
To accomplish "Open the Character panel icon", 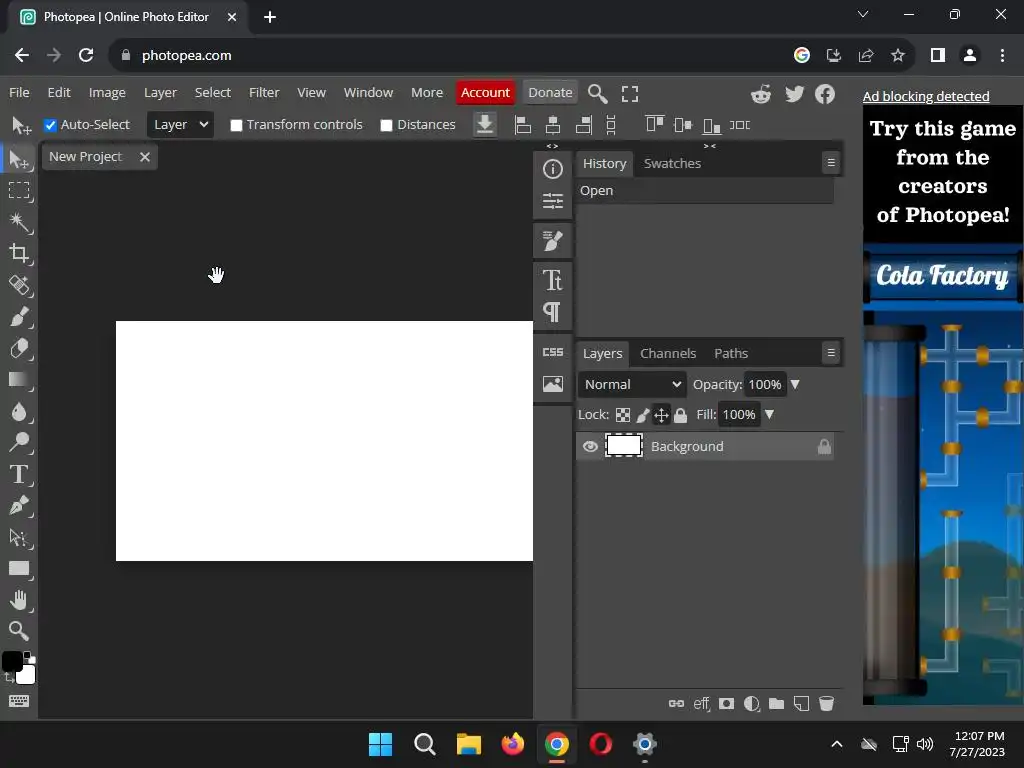I will (x=552, y=280).
